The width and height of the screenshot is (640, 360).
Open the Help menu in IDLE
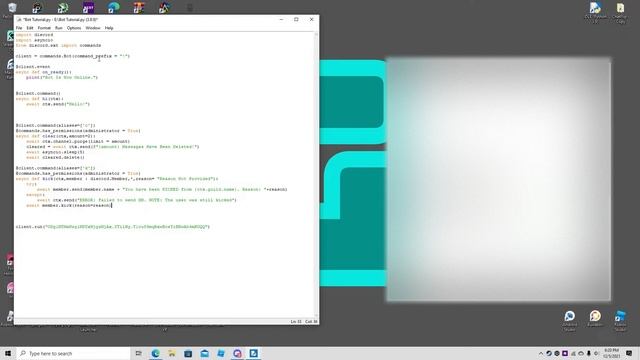coord(109,28)
